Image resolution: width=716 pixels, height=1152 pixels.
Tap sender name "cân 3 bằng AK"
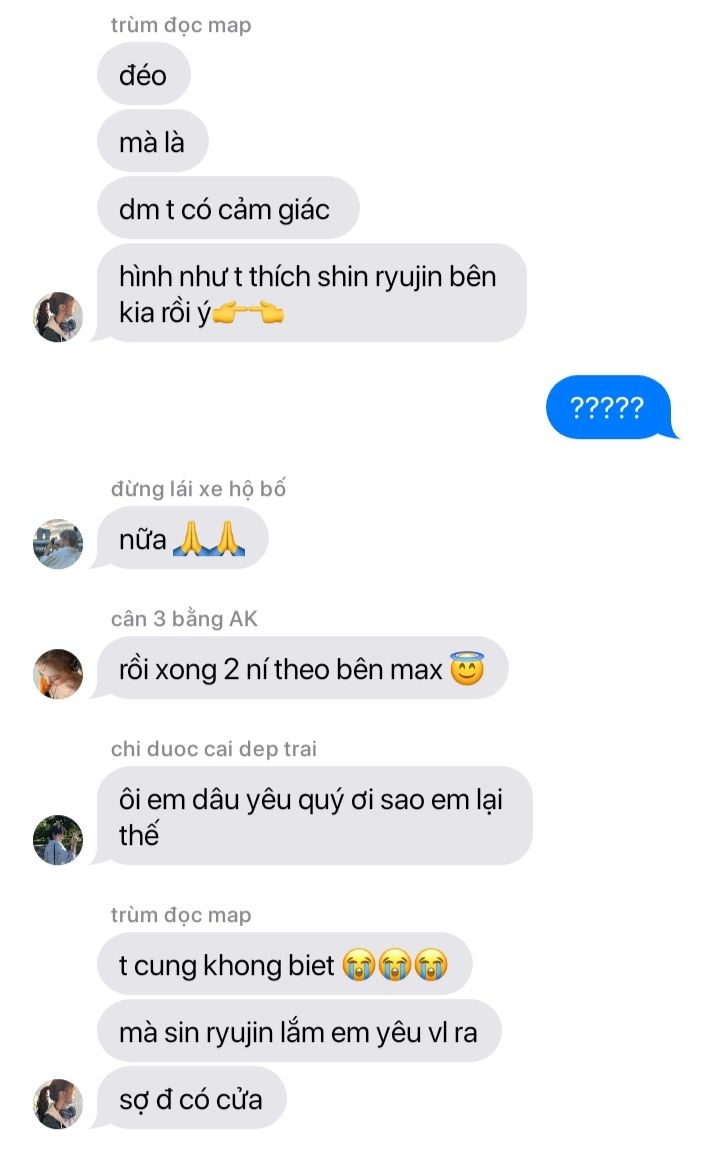click(x=184, y=619)
